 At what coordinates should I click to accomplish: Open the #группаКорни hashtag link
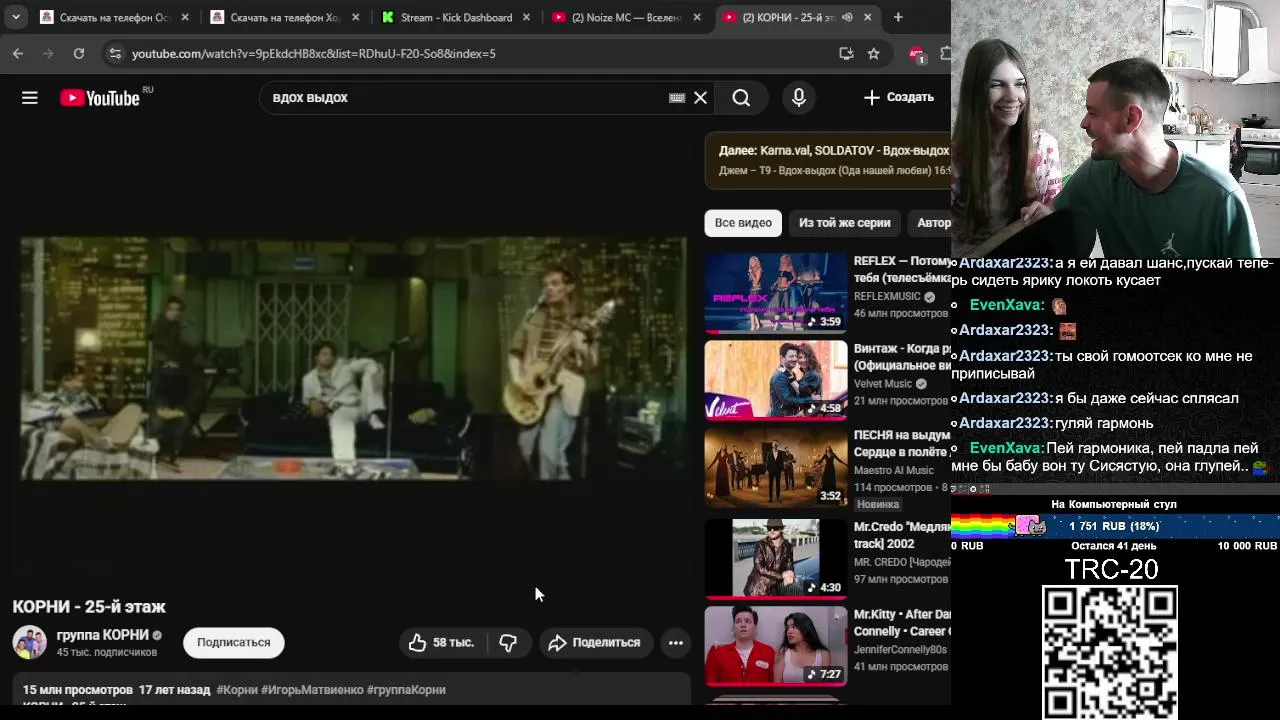(x=406, y=690)
